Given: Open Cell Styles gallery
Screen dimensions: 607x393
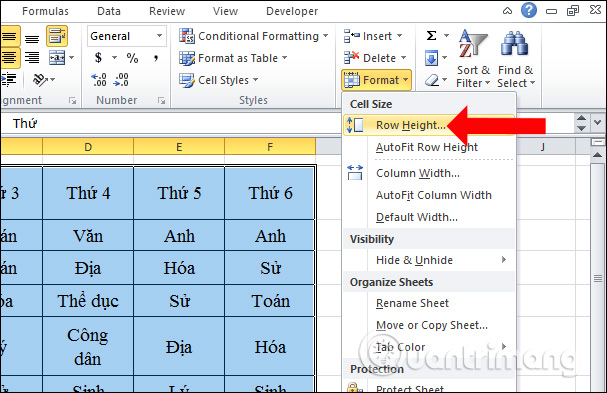Looking at the screenshot, I should tap(219, 80).
